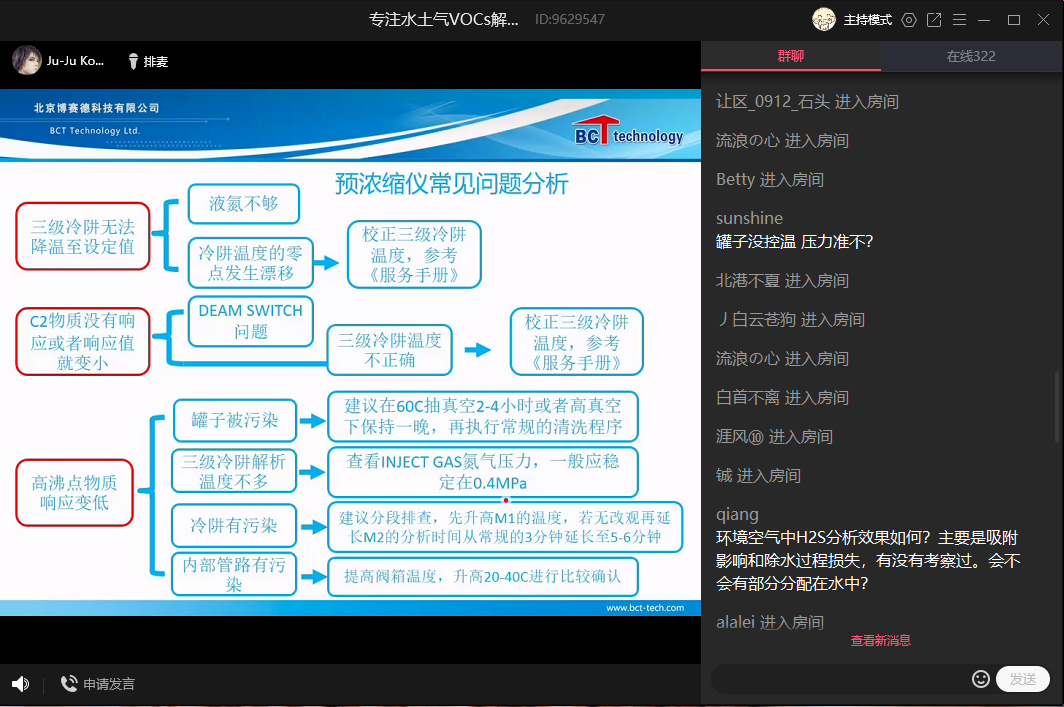Click the 主持模式 host mode label
This screenshot has height=707, width=1064.
[x=867, y=20]
